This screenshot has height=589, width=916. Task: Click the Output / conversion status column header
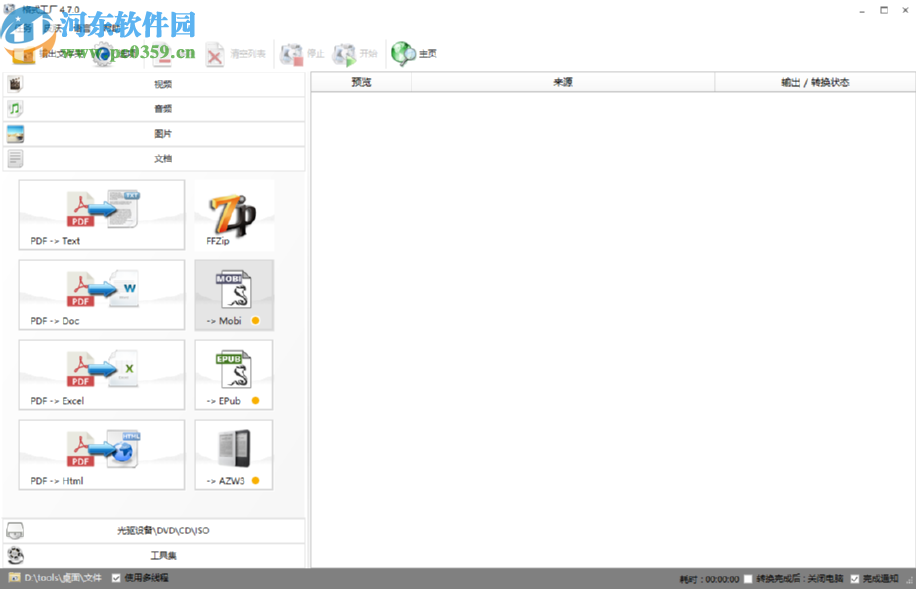point(815,82)
